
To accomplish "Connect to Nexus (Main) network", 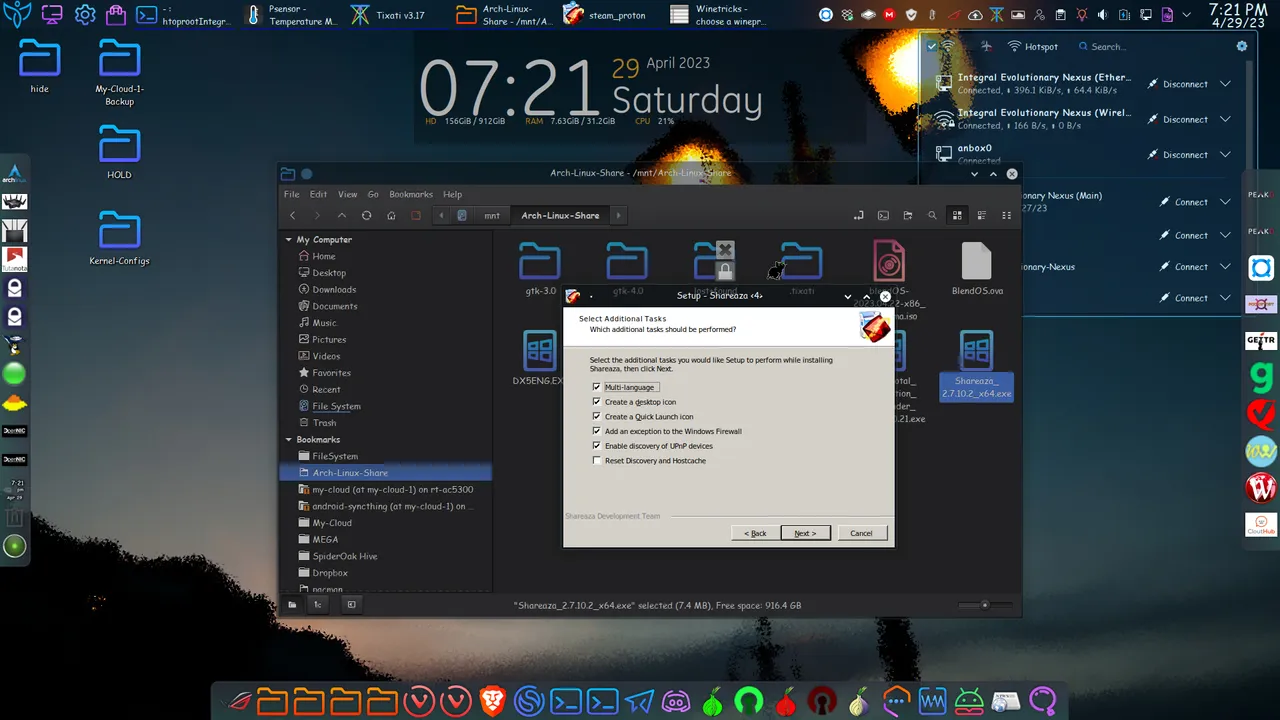I will (1183, 201).
